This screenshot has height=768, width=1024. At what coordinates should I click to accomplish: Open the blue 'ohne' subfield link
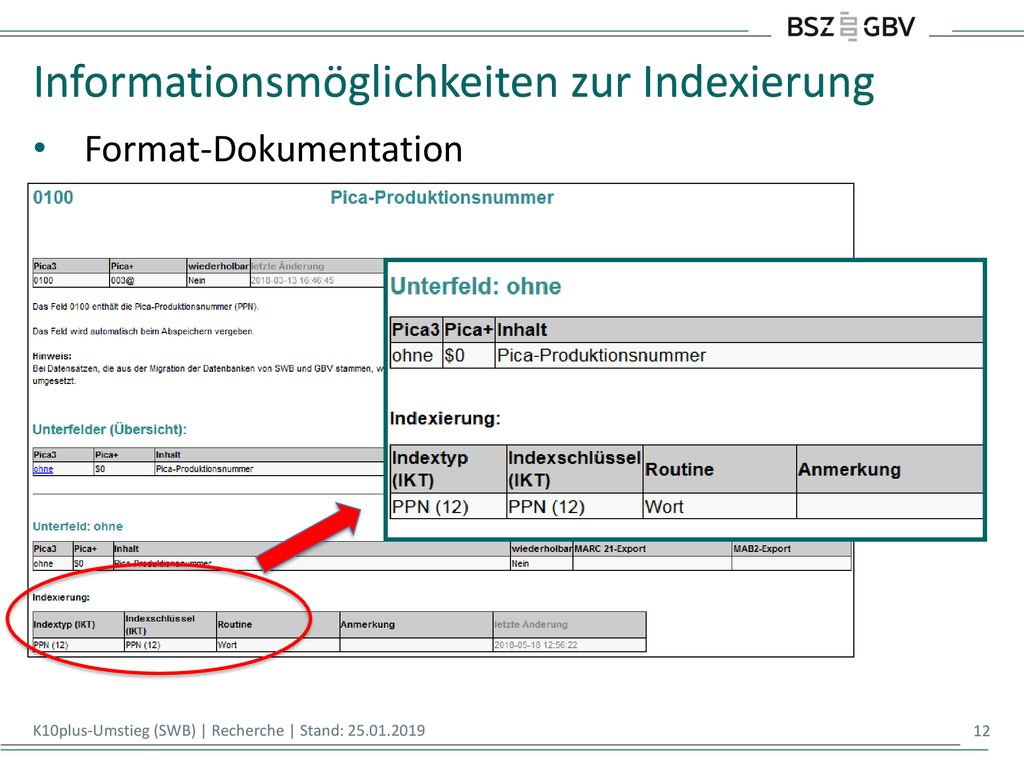tap(43, 469)
